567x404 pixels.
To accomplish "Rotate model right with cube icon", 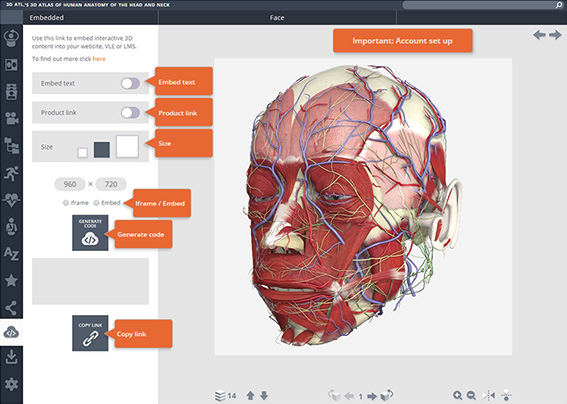I will pyautogui.click(x=387, y=395).
